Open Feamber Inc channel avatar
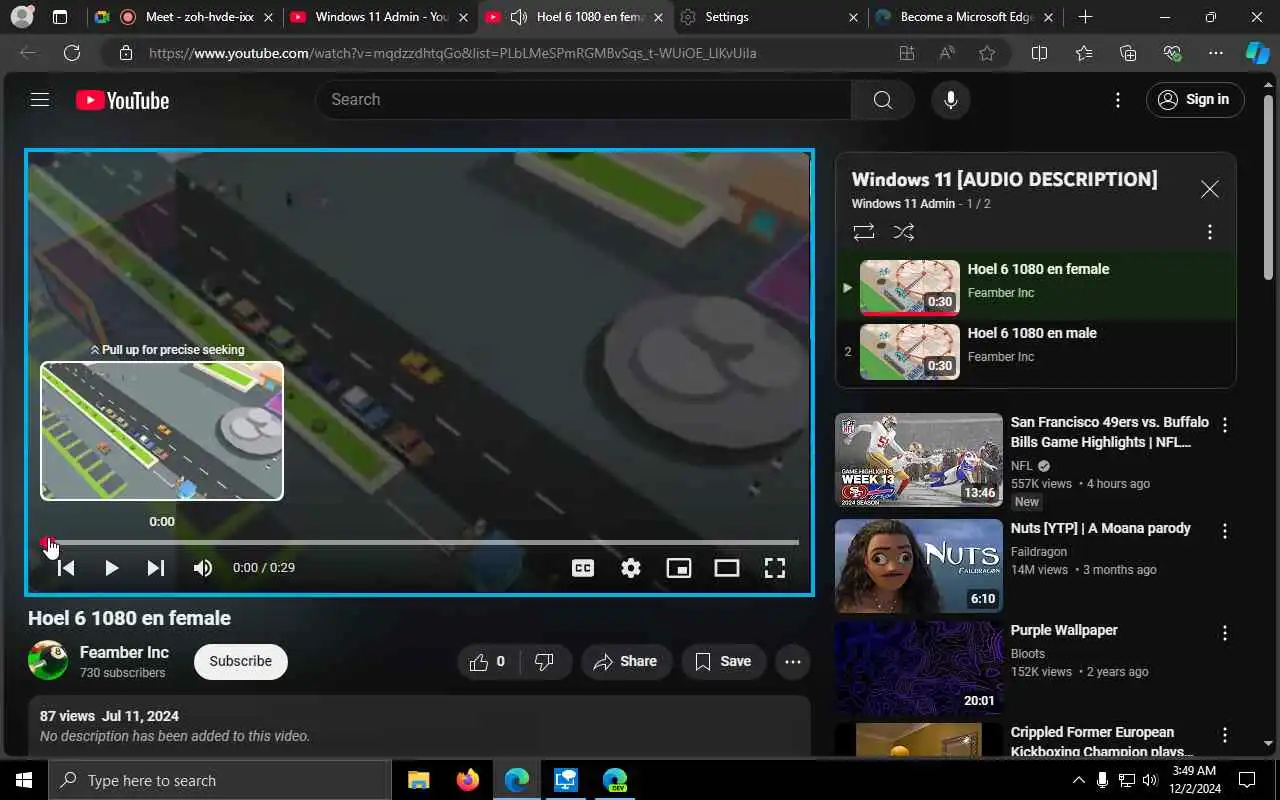Screen dimensions: 1280x800 [x=48, y=661]
